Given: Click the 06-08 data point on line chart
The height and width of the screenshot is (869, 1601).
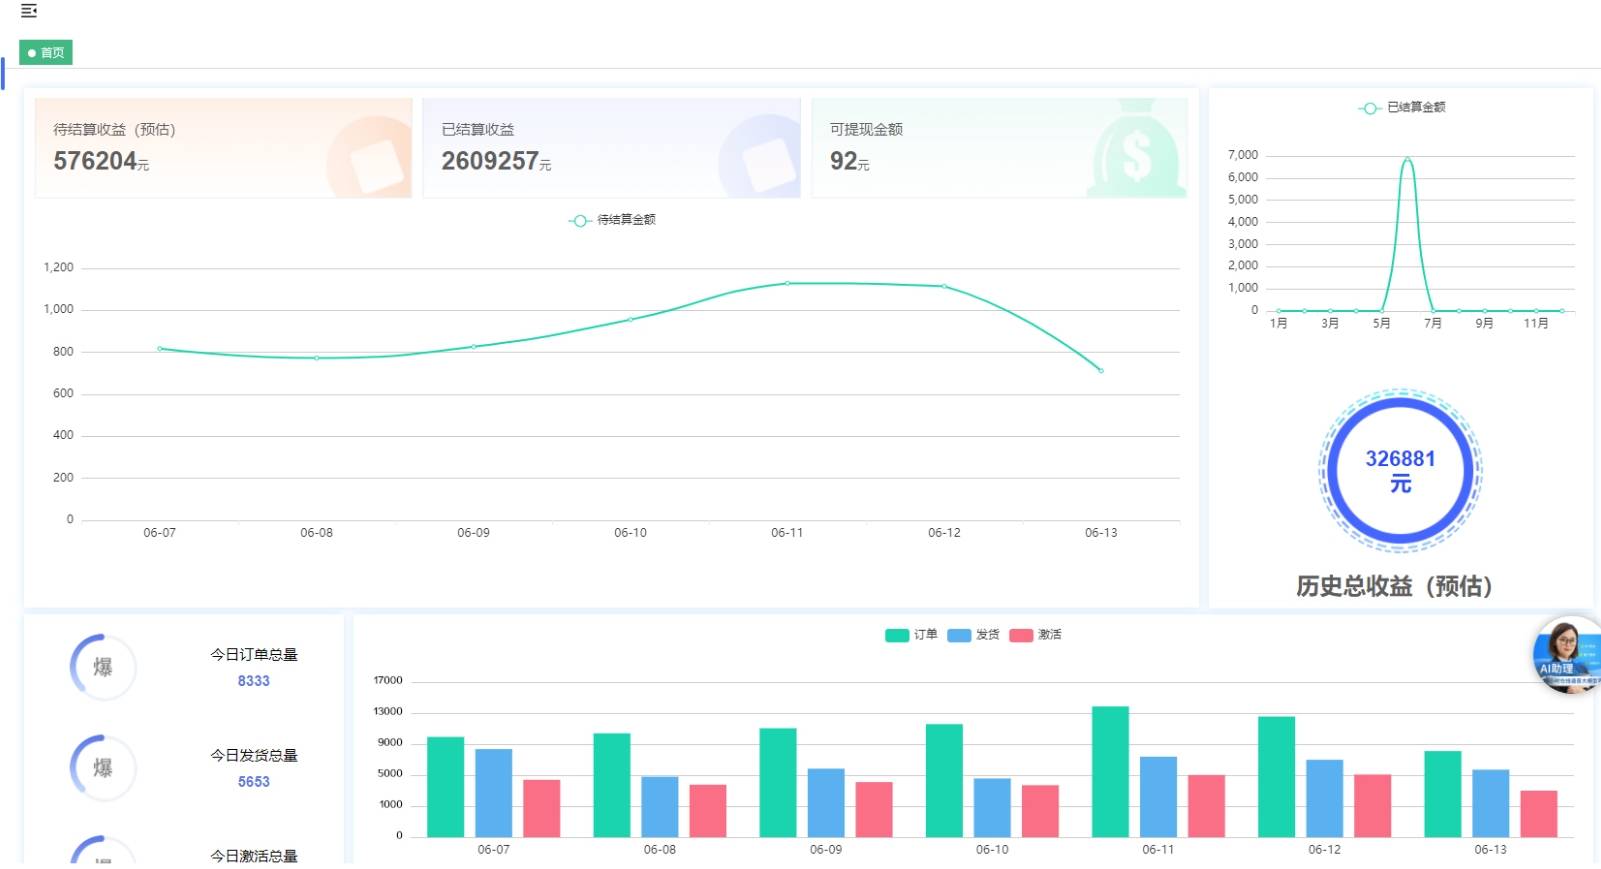Looking at the screenshot, I should [x=317, y=358].
